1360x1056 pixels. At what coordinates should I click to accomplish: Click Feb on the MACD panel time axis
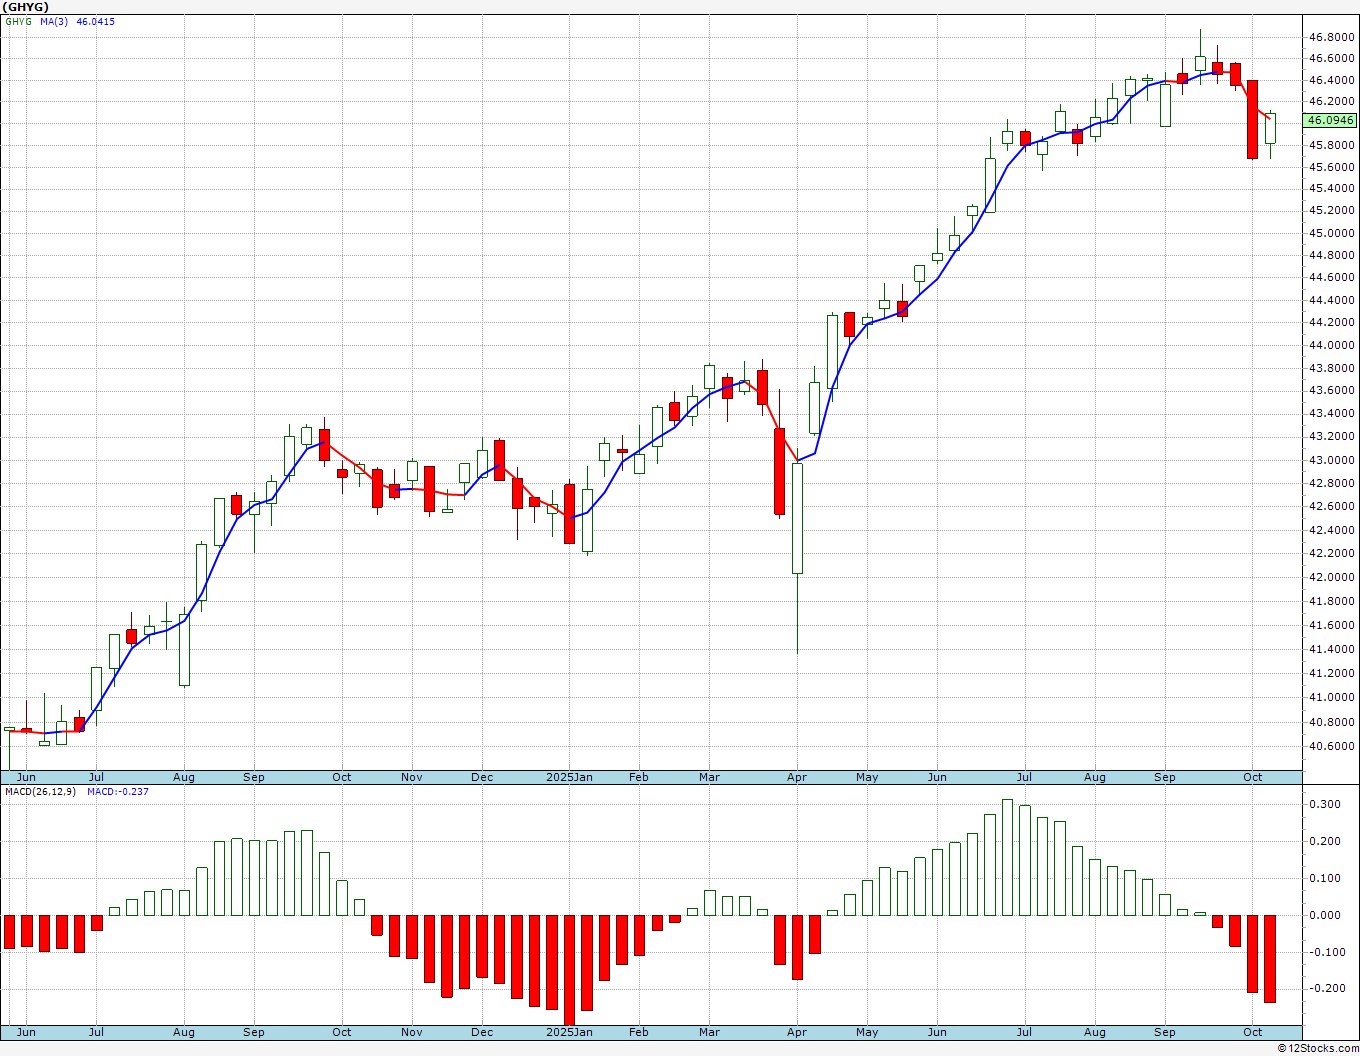[639, 1032]
